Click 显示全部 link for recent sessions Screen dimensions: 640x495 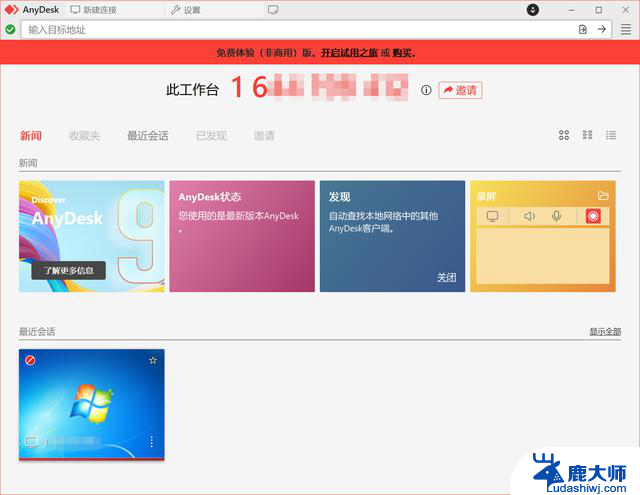click(x=605, y=331)
